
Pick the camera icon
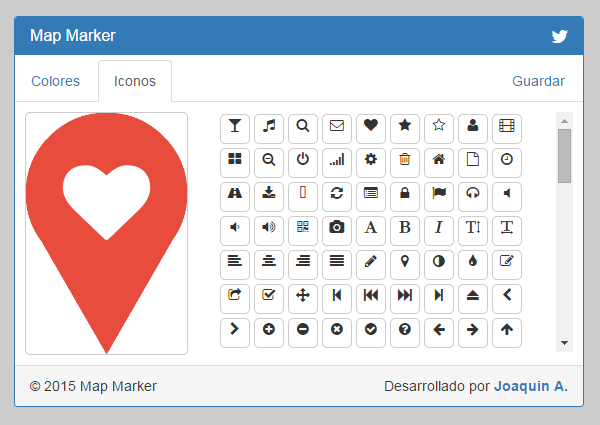point(337,231)
